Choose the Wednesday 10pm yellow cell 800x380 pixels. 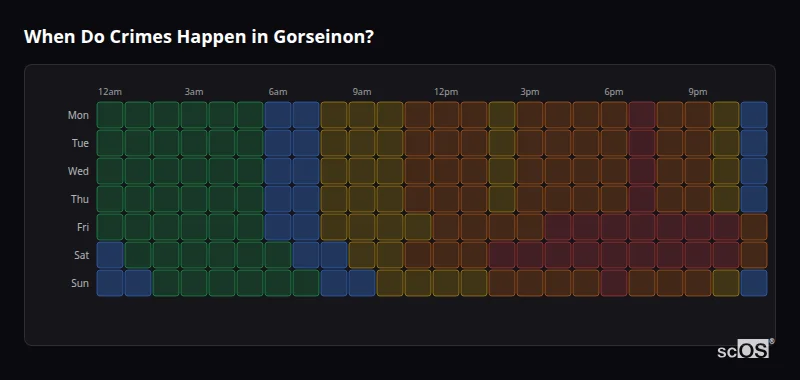coord(726,171)
